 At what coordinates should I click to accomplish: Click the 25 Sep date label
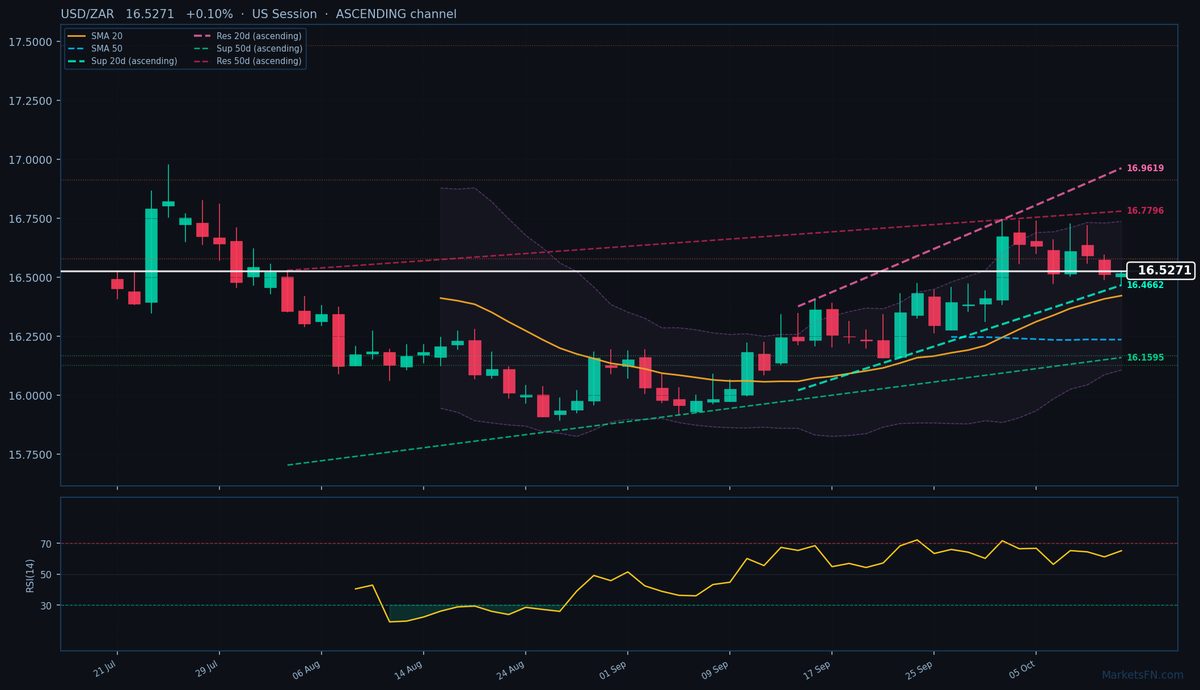[919, 668]
